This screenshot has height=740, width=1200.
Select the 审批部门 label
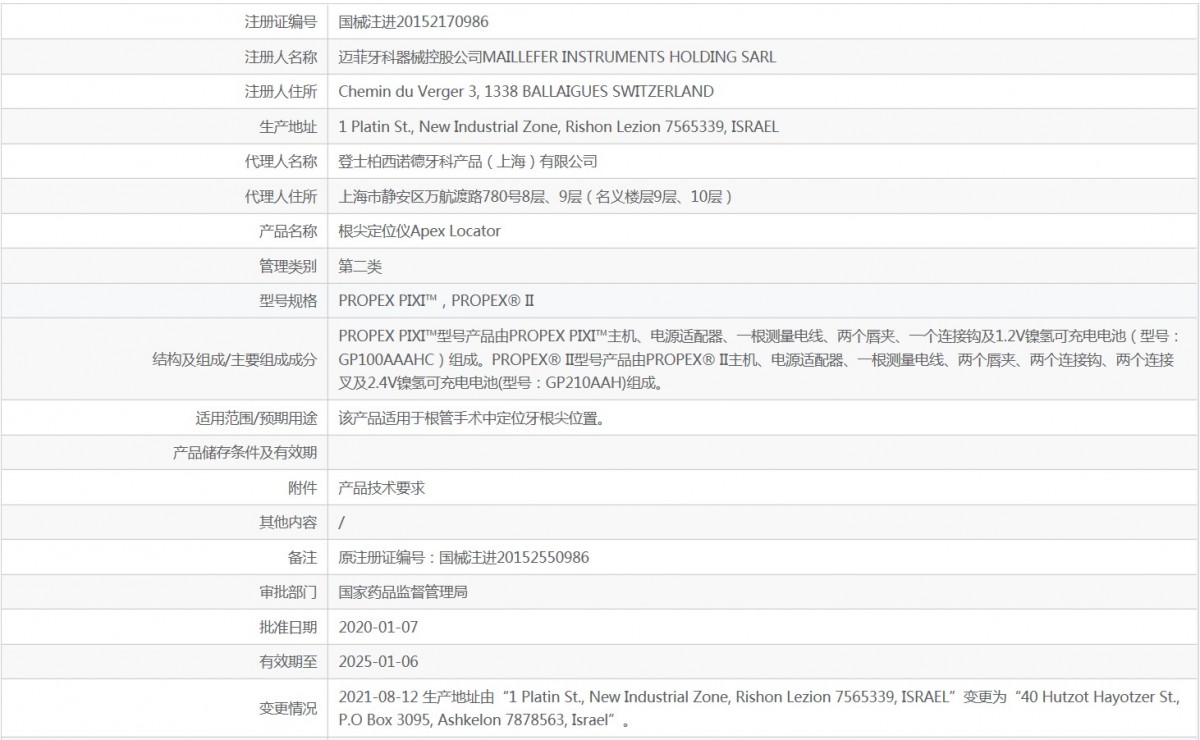(x=288, y=592)
